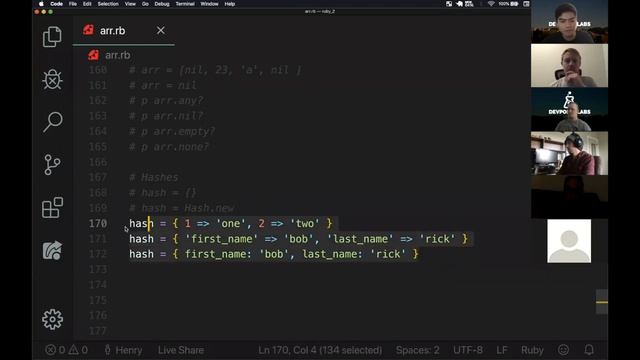640x360 pixels.
Task: Open the Debug bug icon in activity bar
Action: [x=52, y=79]
